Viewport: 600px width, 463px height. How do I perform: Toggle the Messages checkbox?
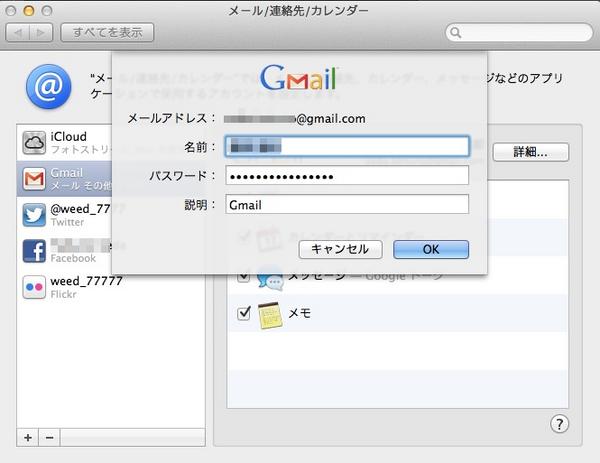point(244,276)
